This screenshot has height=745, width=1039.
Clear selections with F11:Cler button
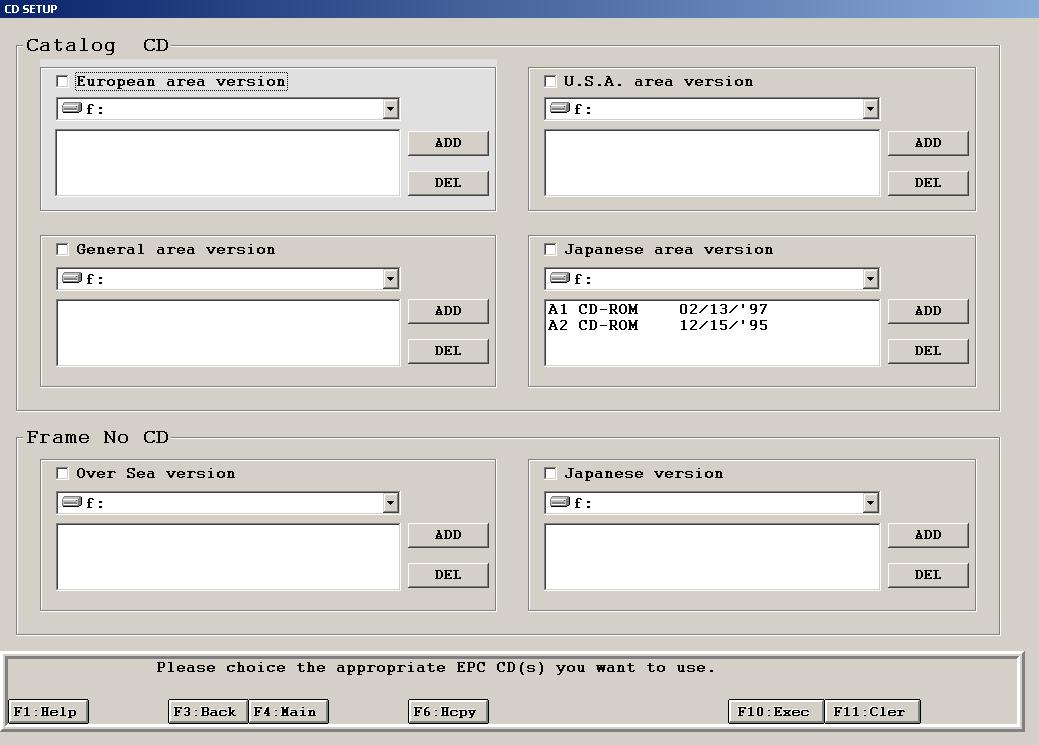[872, 712]
